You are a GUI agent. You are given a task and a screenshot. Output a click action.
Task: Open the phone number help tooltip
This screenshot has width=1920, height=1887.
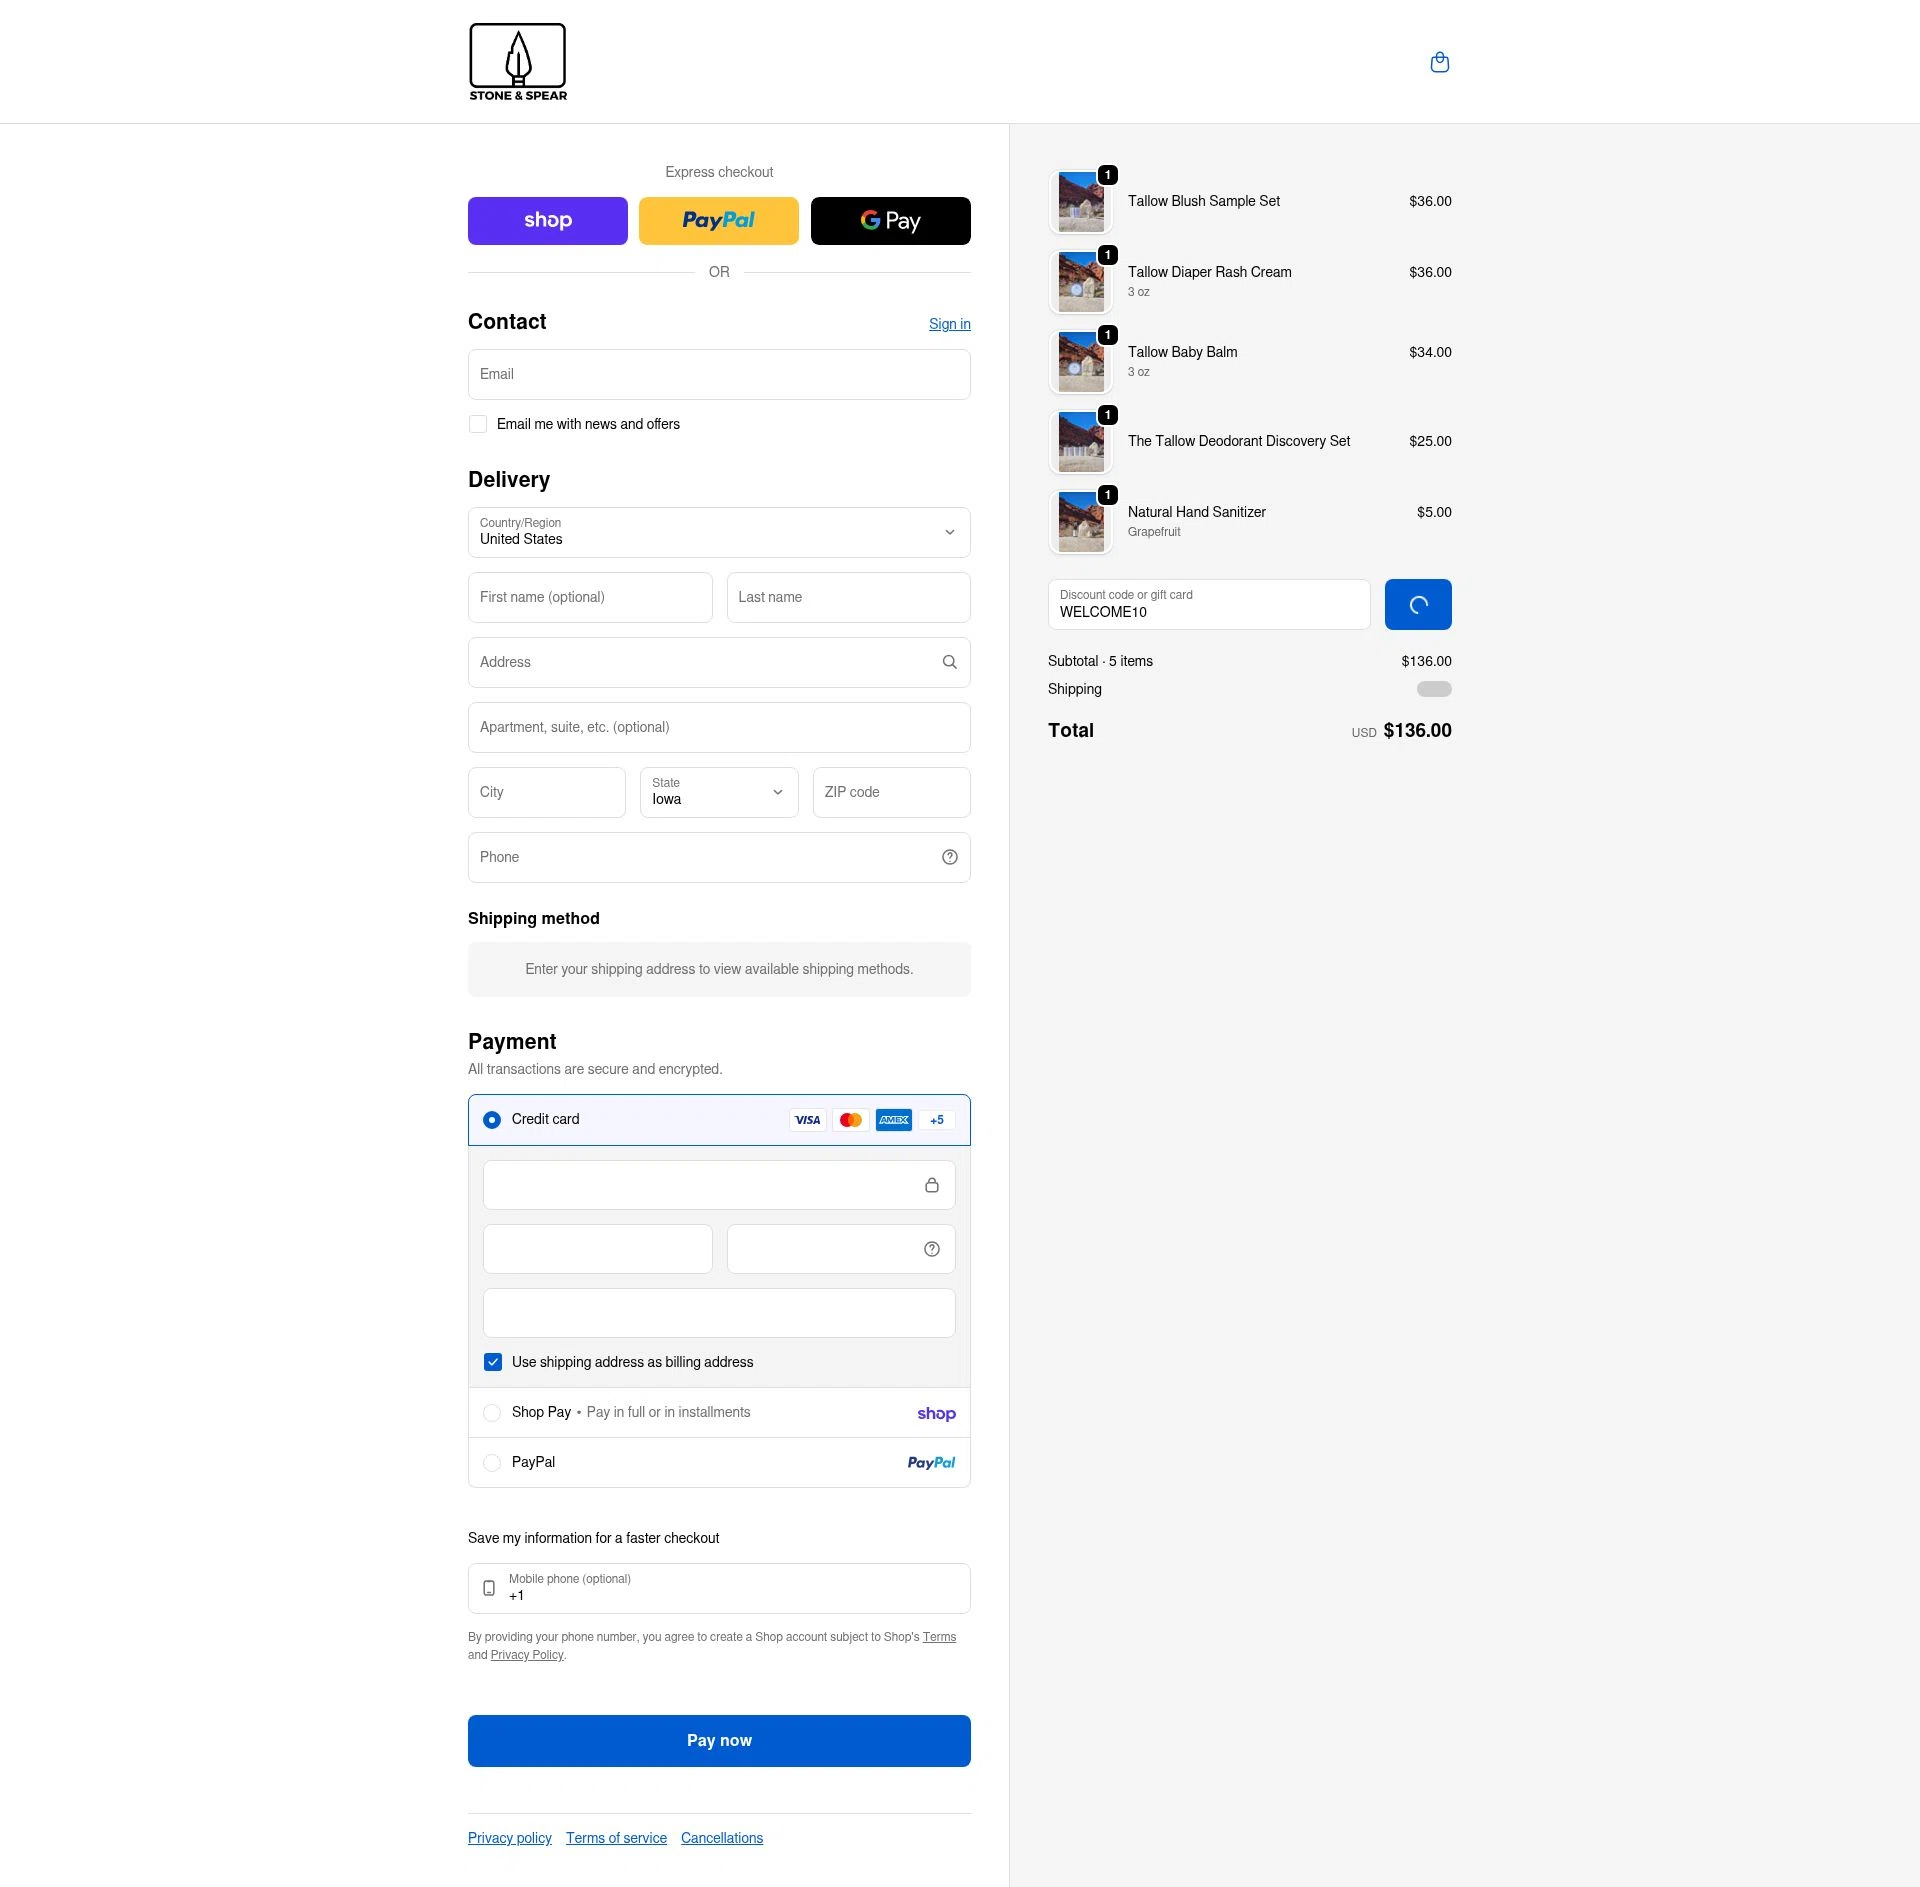948,857
